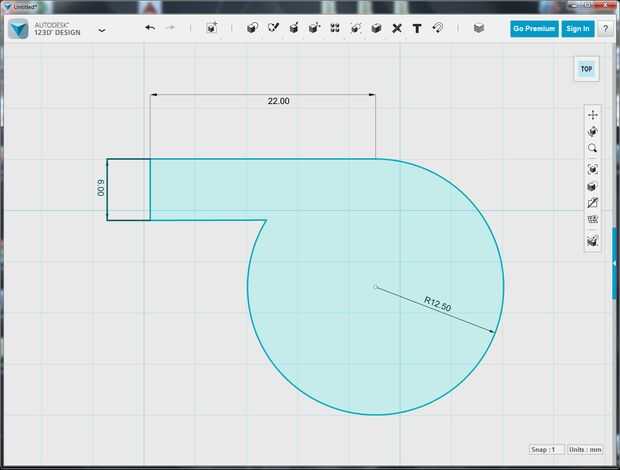Screen dimensions: 620x470
Task: Toggle sketch visibility in navigation bar
Action: click(x=592, y=203)
